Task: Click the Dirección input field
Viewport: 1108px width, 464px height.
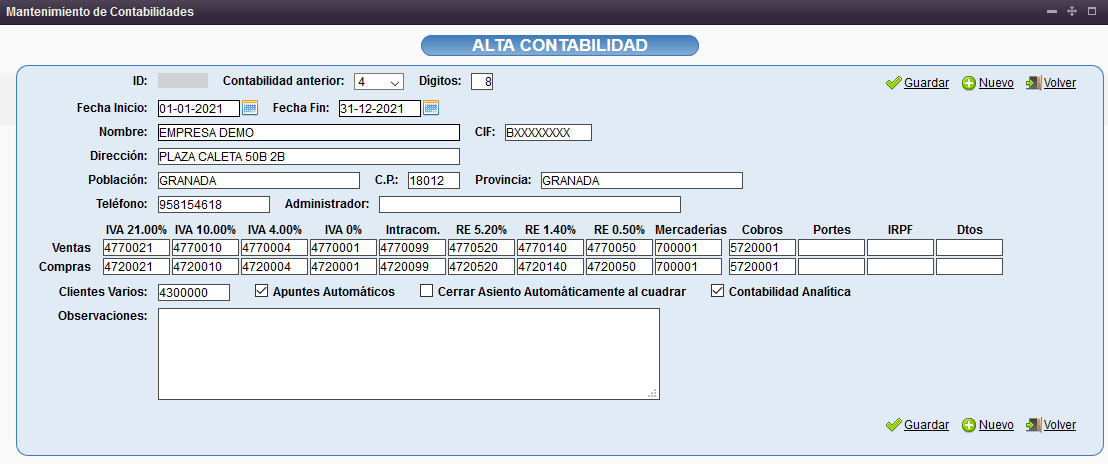Action: tap(309, 157)
